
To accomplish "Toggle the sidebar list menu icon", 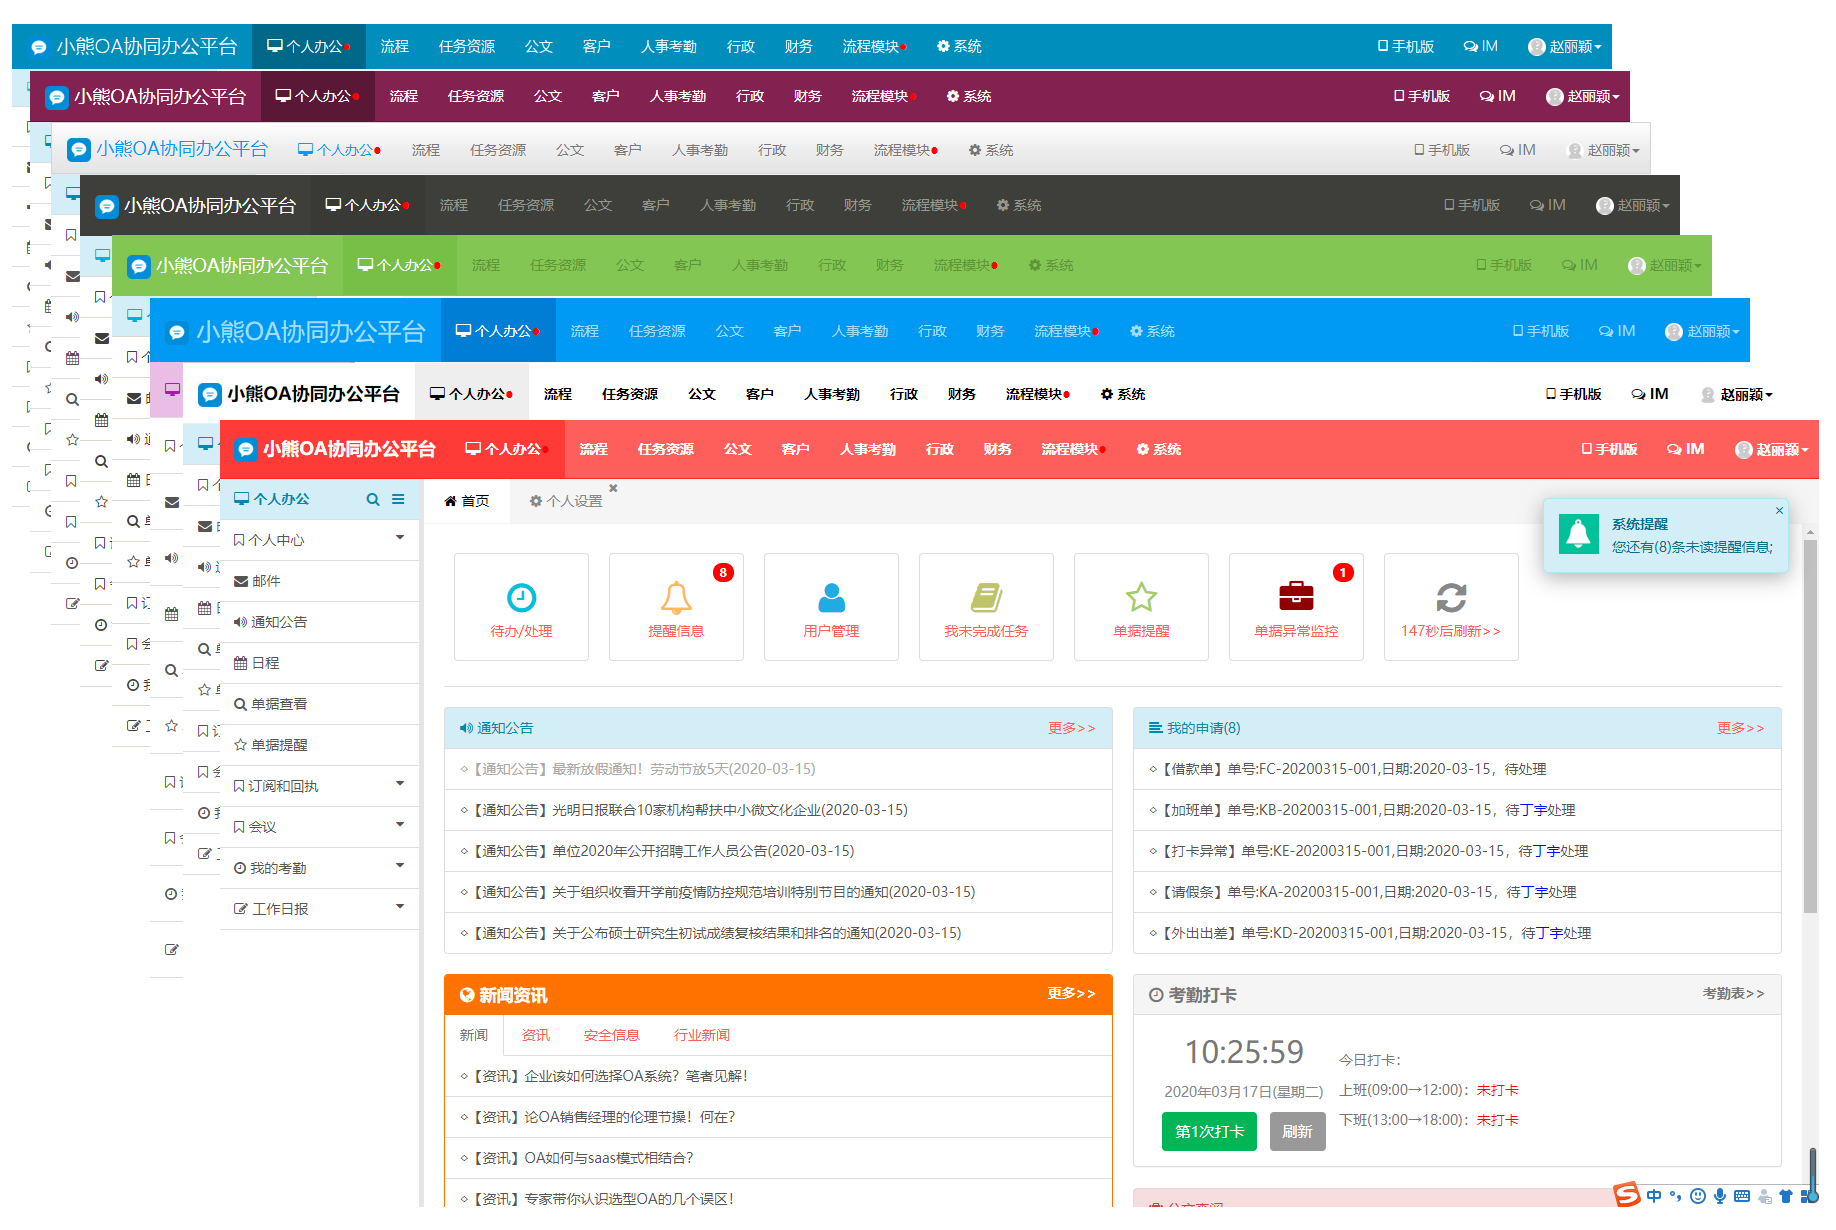I will 398,499.
